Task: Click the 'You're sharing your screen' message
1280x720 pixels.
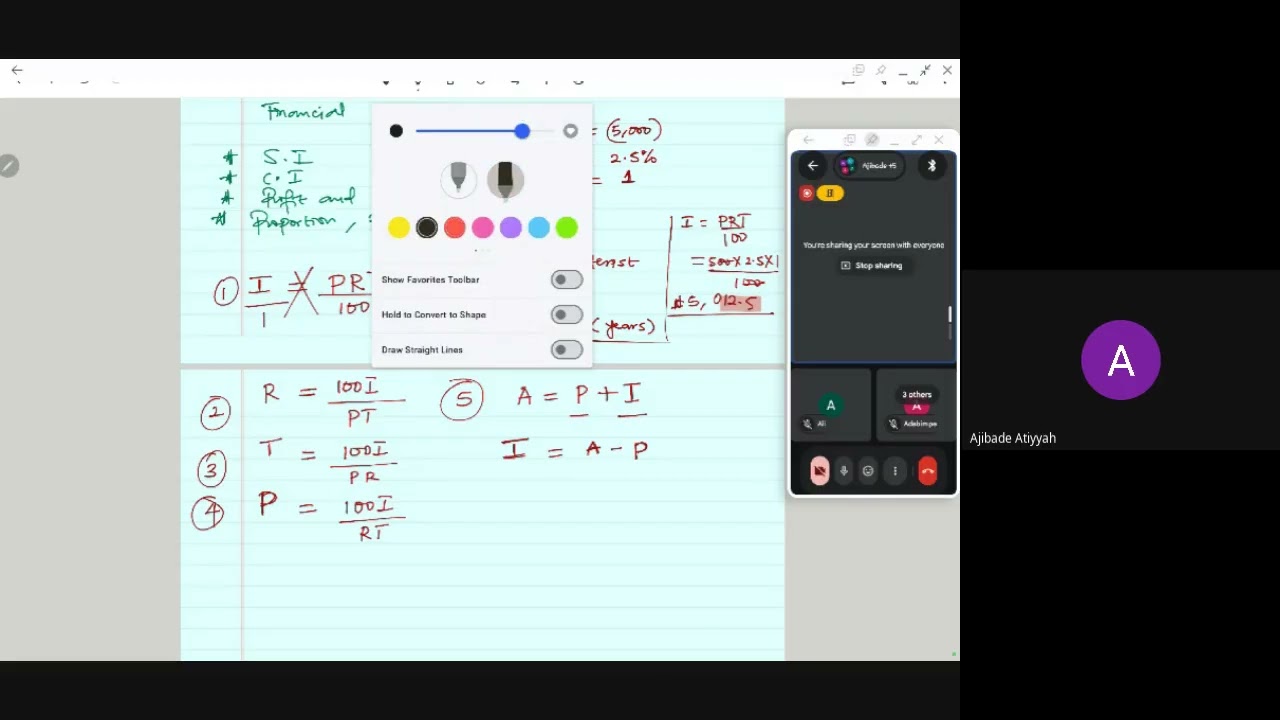Action: pyautogui.click(x=873, y=245)
